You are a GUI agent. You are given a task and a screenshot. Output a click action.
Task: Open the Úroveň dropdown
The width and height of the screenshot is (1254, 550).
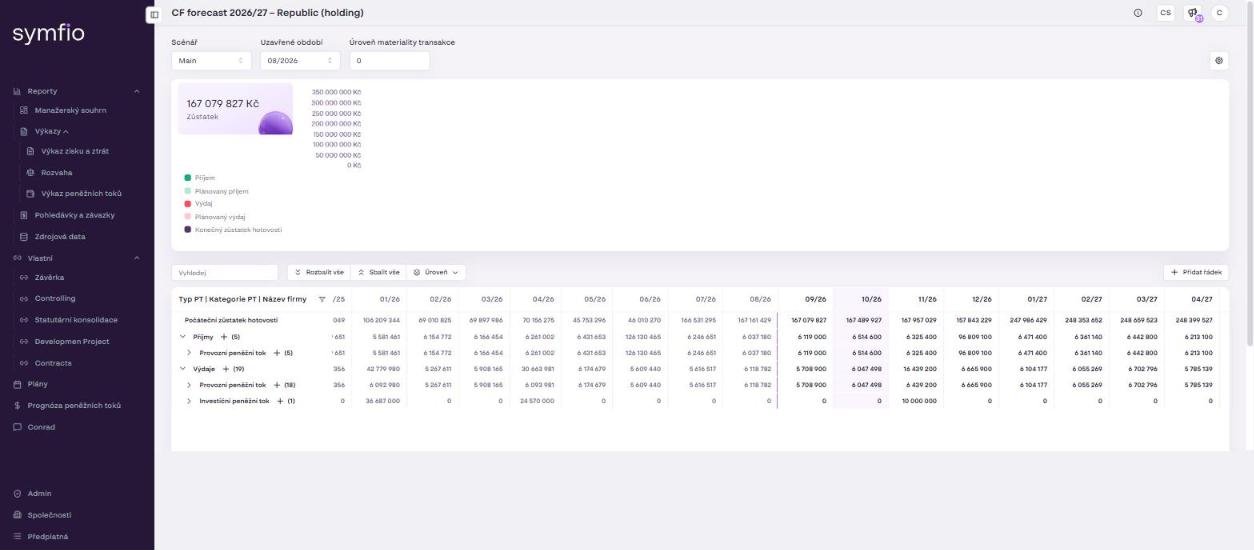pos(436,272)
